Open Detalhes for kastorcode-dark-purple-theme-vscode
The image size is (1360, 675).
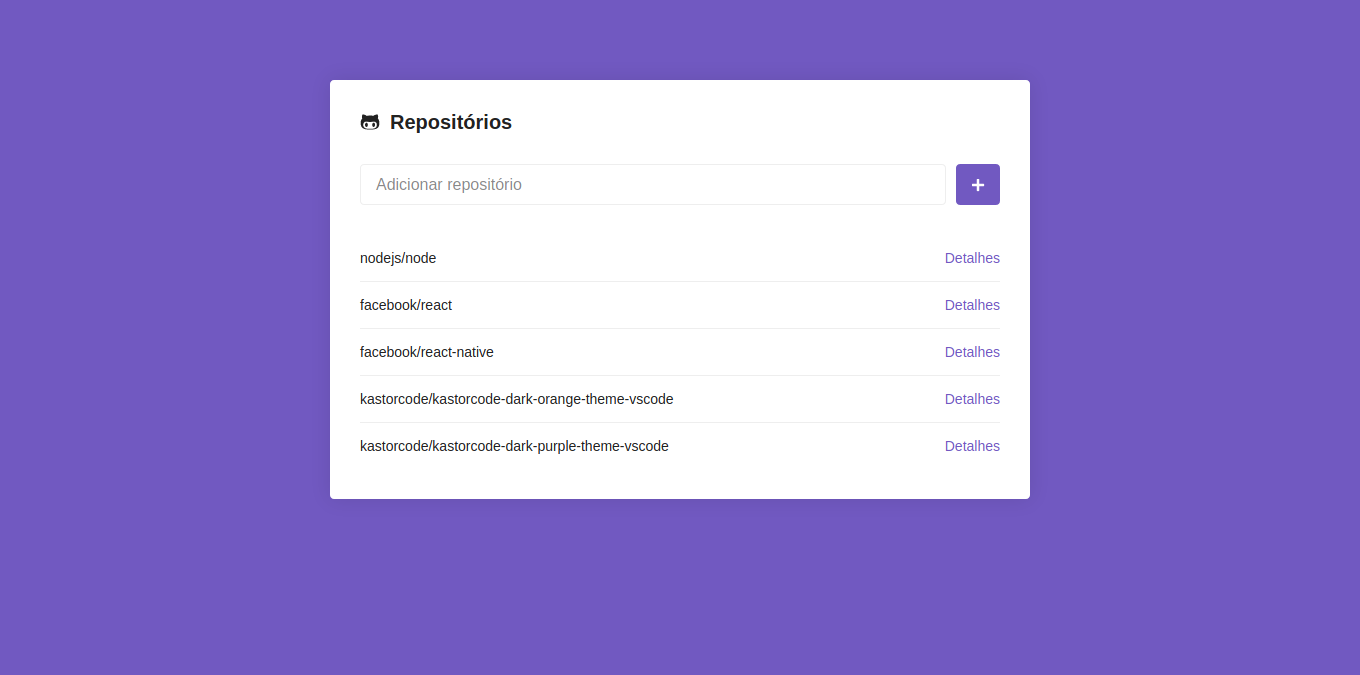(x=972, y=446)
